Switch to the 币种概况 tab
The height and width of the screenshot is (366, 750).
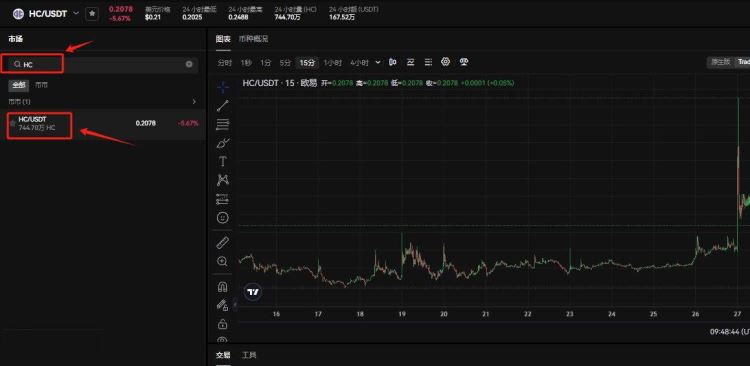coord(254,39)
